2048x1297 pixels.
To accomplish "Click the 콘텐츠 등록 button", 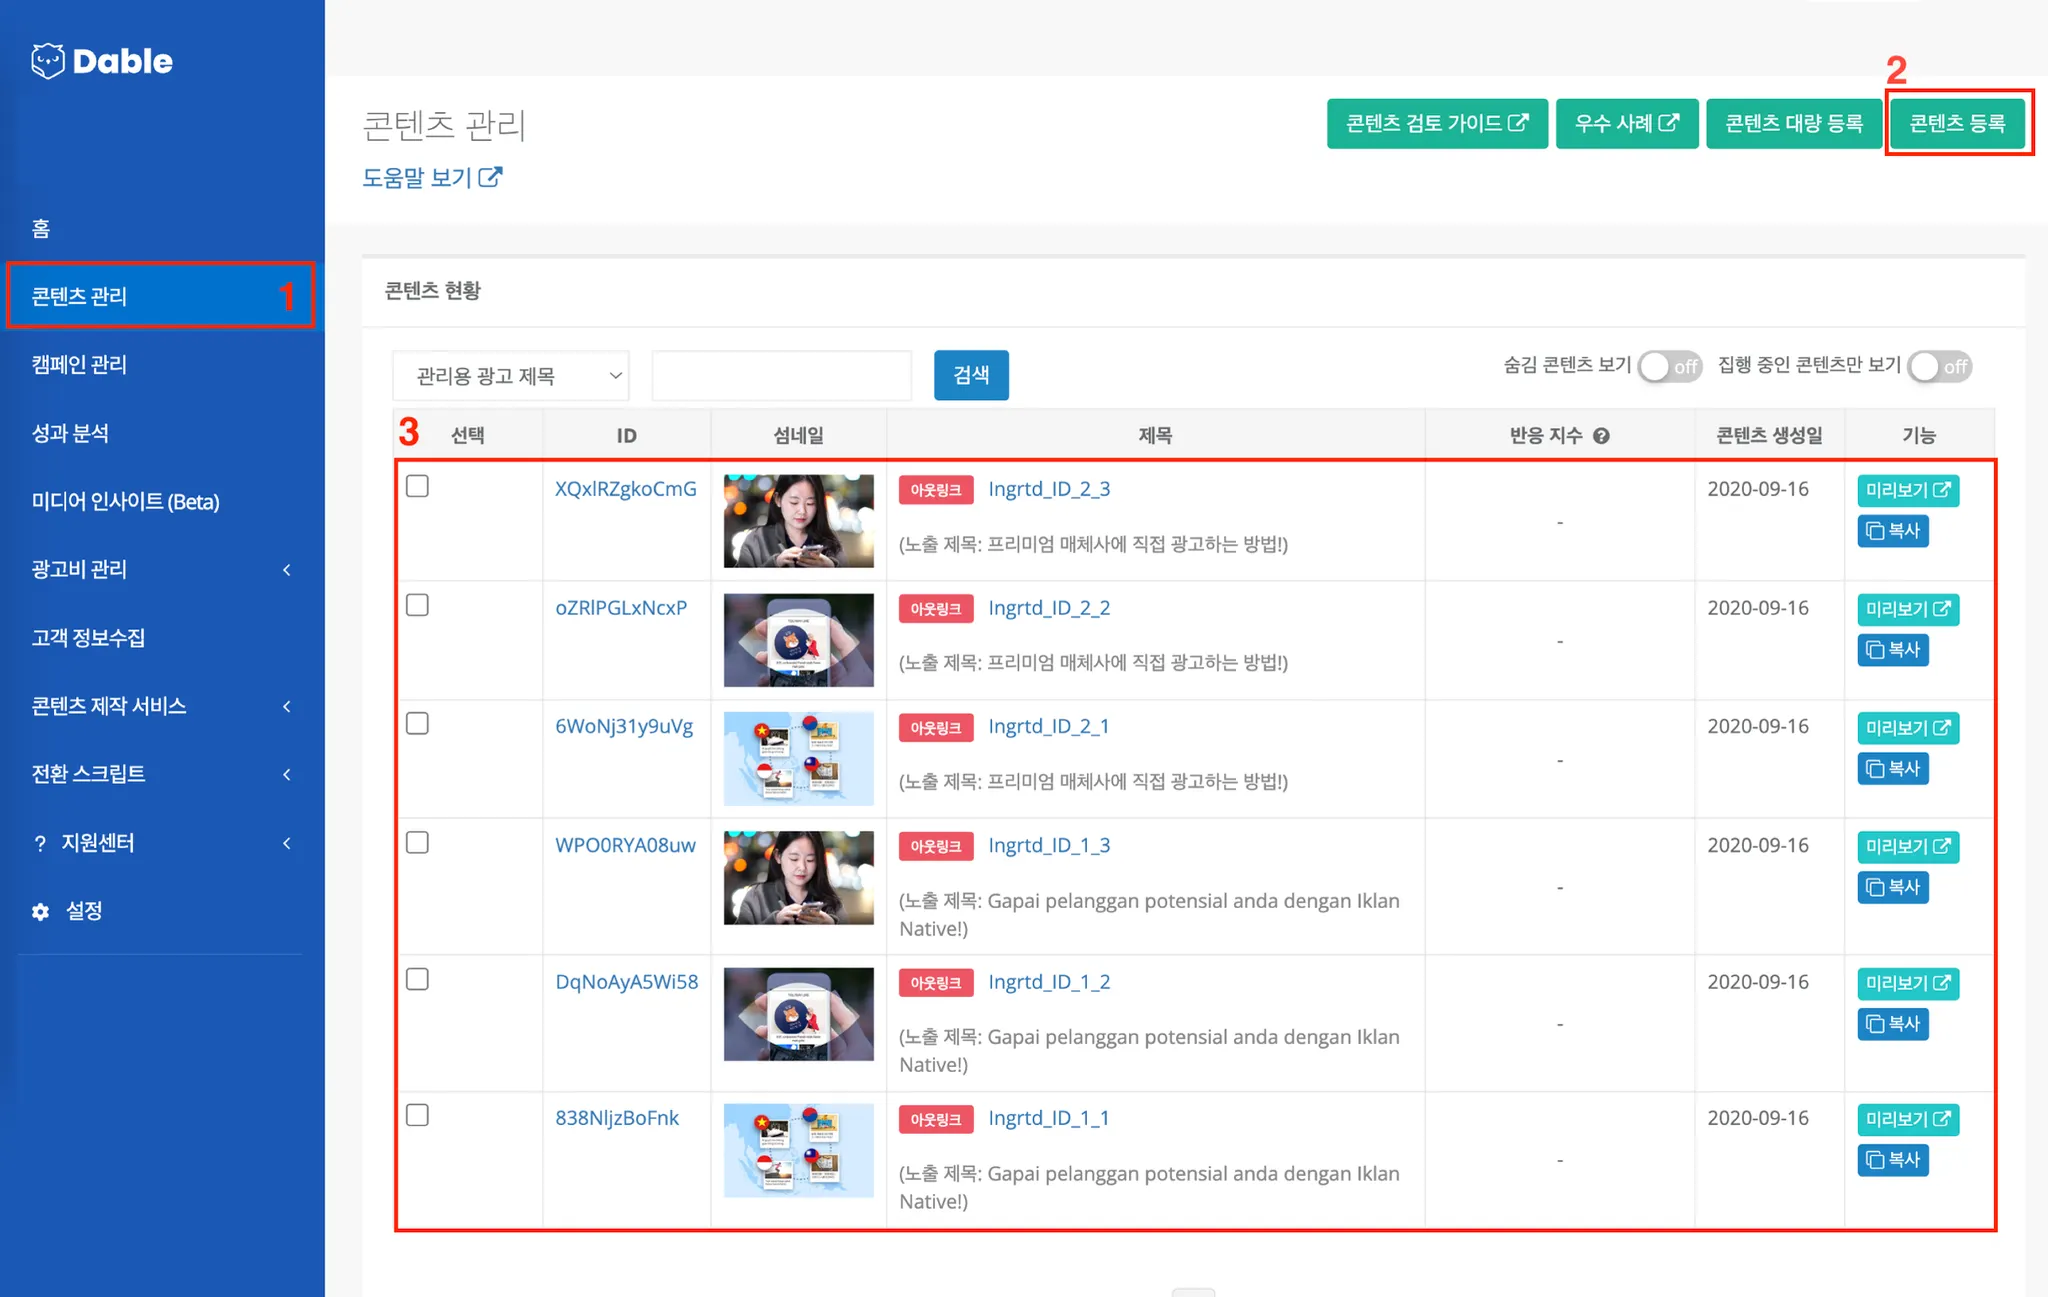I will tap(1957, 123).
